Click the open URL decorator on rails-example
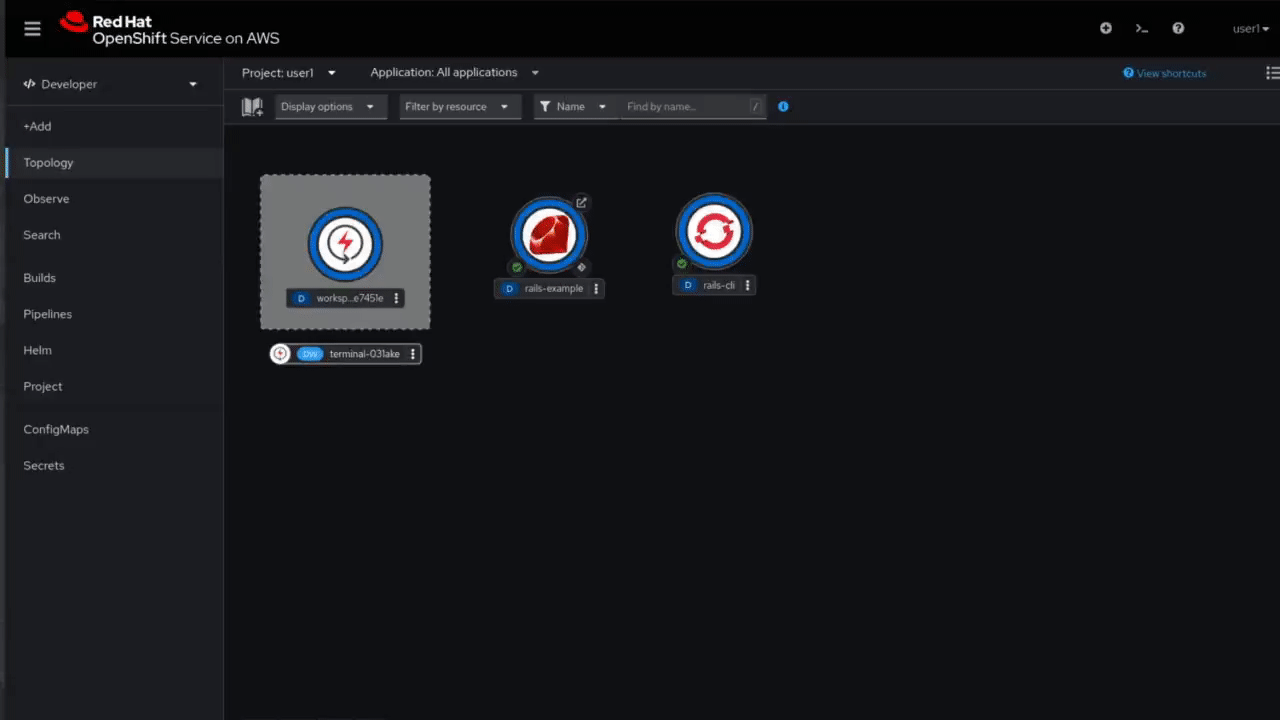Image resolution: width=1280 pixels, height=720 pixels. tap(581, 202)
